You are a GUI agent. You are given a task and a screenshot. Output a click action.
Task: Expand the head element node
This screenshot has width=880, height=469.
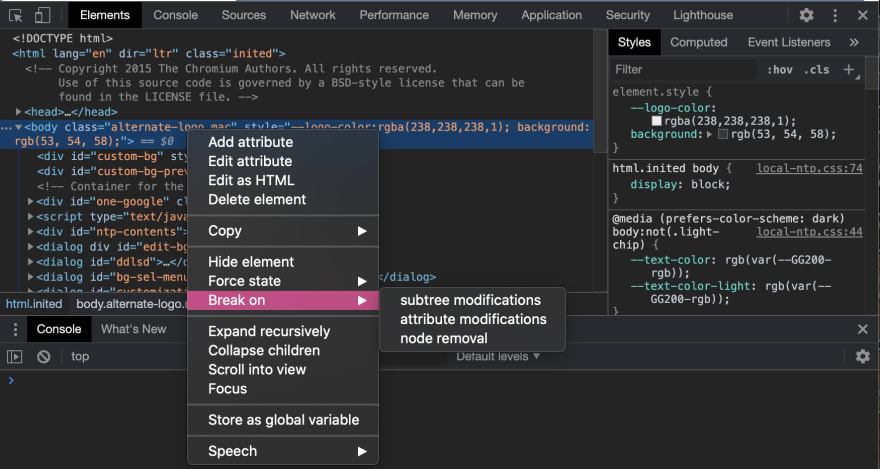click(19, 112)
